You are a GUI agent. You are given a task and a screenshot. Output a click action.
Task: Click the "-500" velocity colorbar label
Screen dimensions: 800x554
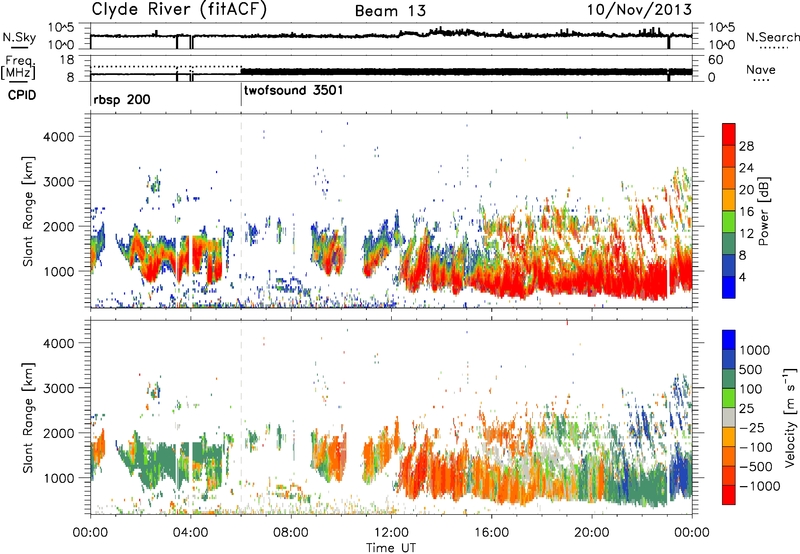(756, 467)
